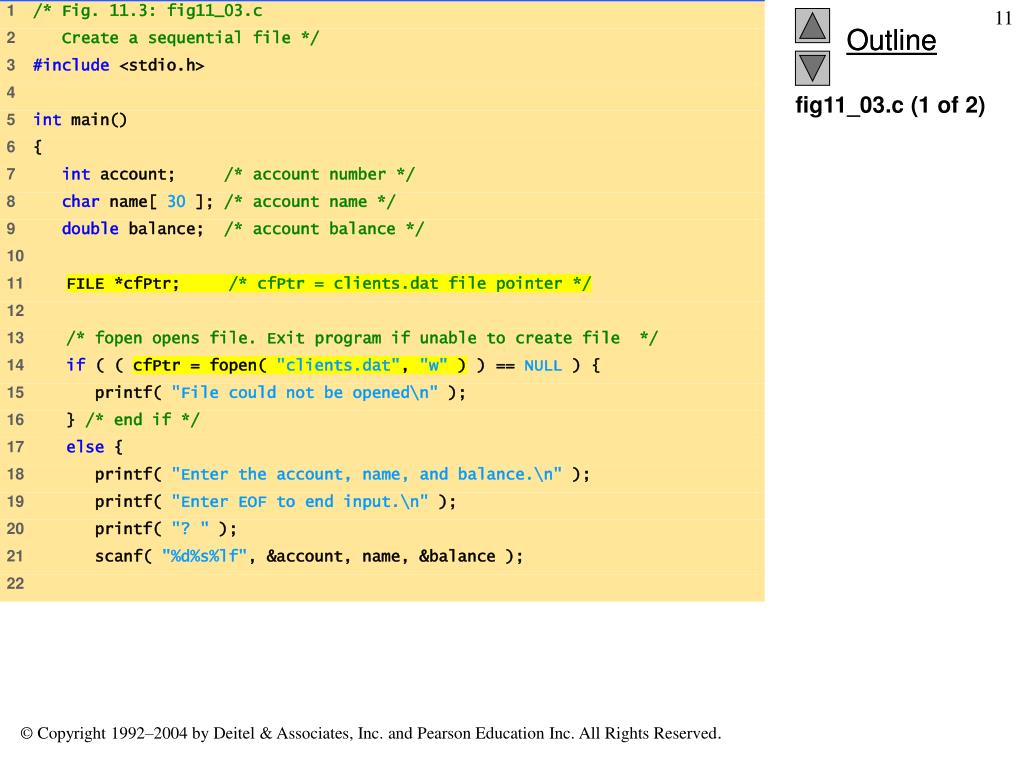Click the else keyword on line 17

coord(85,447)
